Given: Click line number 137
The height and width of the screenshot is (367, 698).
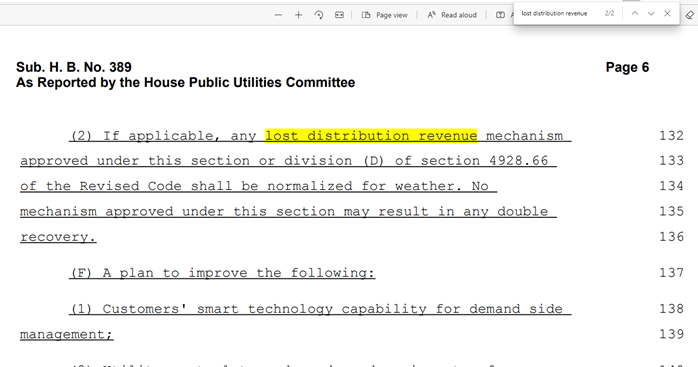Looking at the screenshot, I should pos(671,273).
